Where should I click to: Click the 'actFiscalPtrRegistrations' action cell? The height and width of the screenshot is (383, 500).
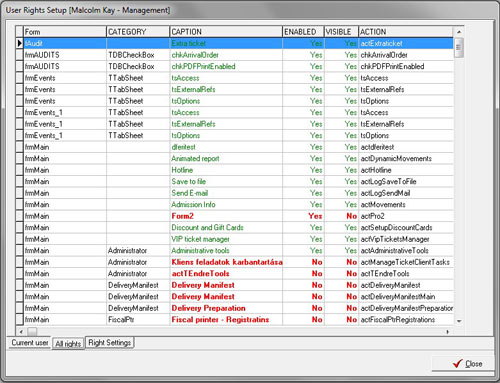[x=406, y=319]
